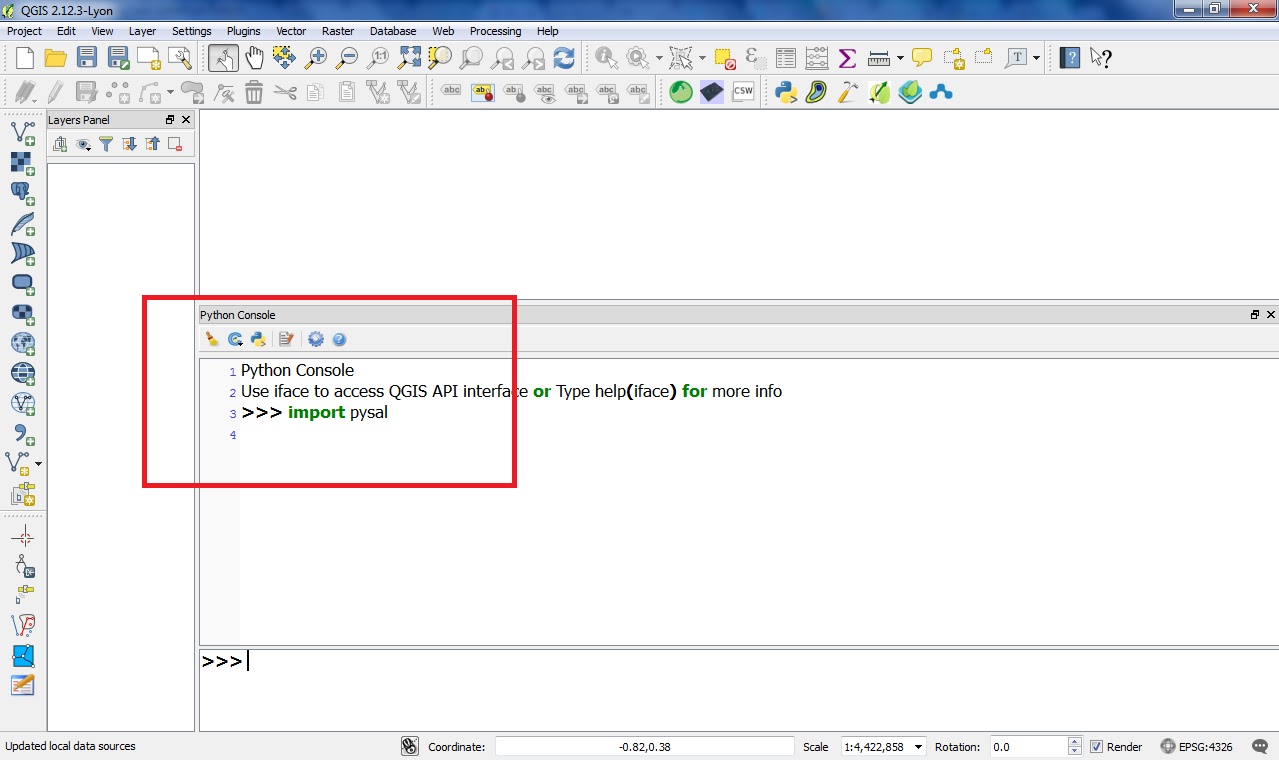1279x760 pixels.
Task: Click the Zoom to Selection icon
Action: pyautogui.click(x=440, y=58)
